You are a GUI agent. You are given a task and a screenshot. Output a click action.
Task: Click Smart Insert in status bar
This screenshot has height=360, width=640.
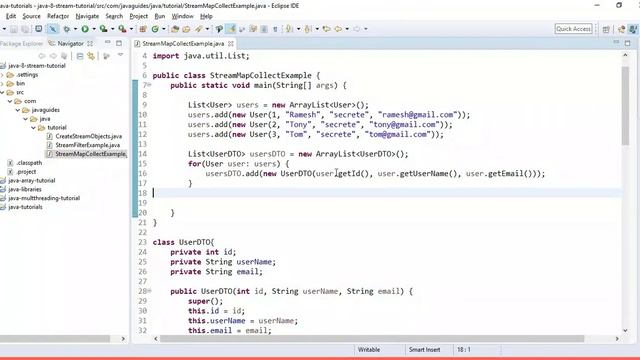point(424,350)
